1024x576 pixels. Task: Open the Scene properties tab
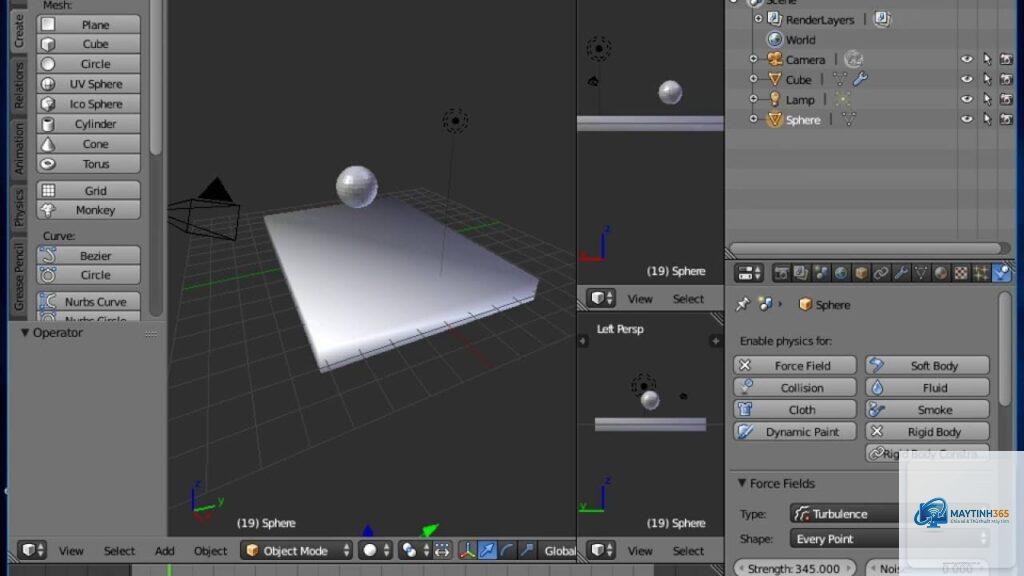pyautogui.click(x=821, y=273)
